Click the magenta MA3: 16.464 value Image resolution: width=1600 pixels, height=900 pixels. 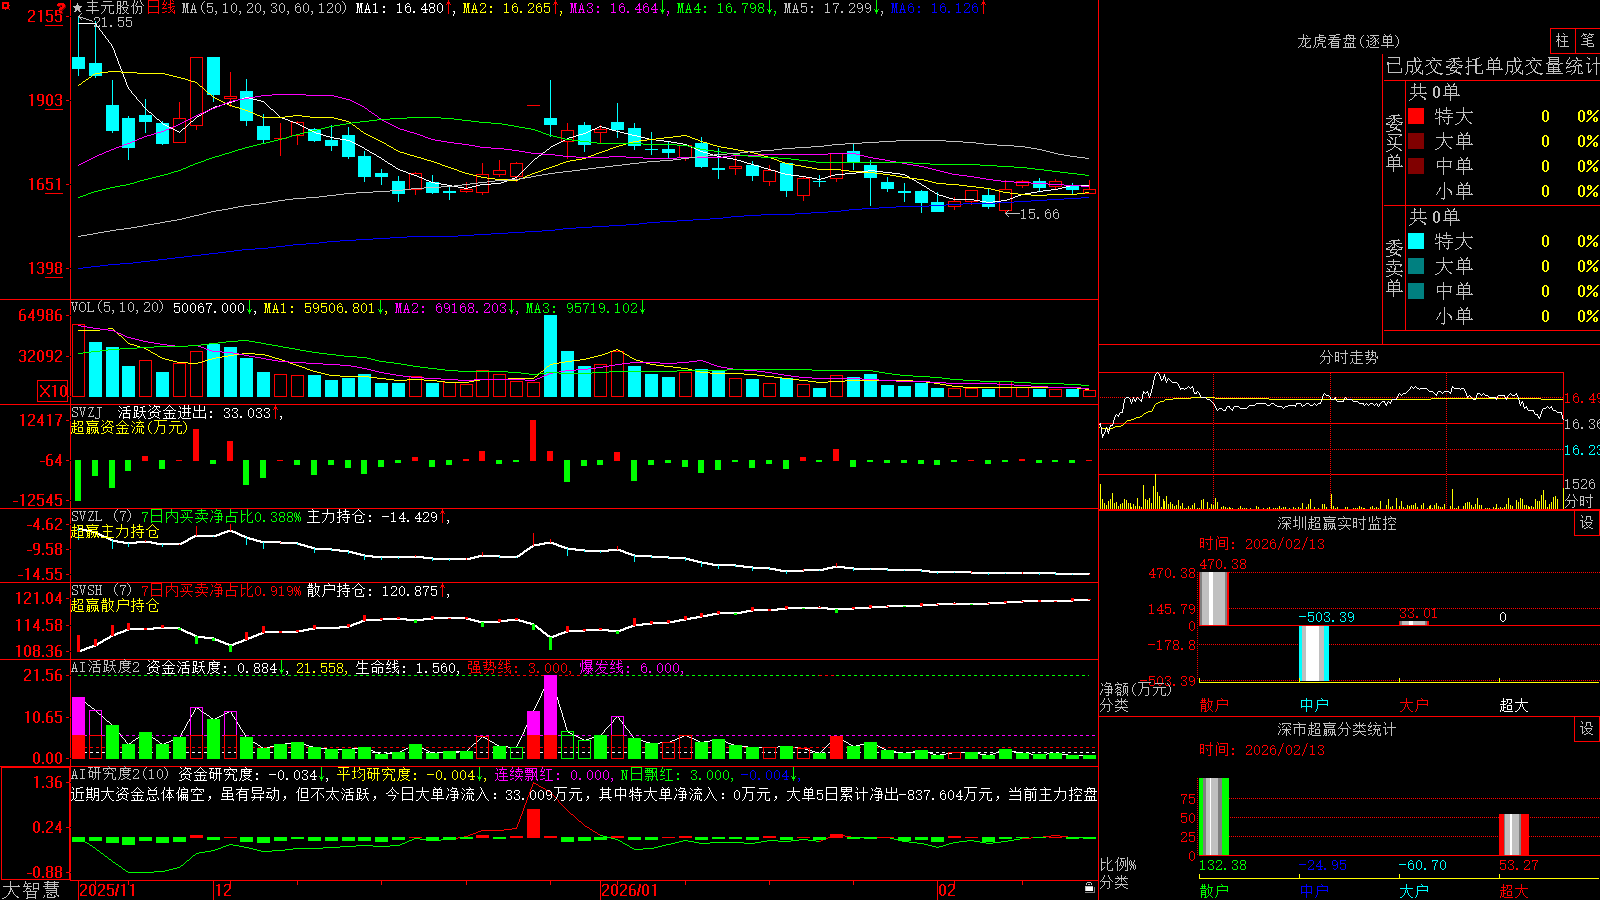tap(614, 8)
